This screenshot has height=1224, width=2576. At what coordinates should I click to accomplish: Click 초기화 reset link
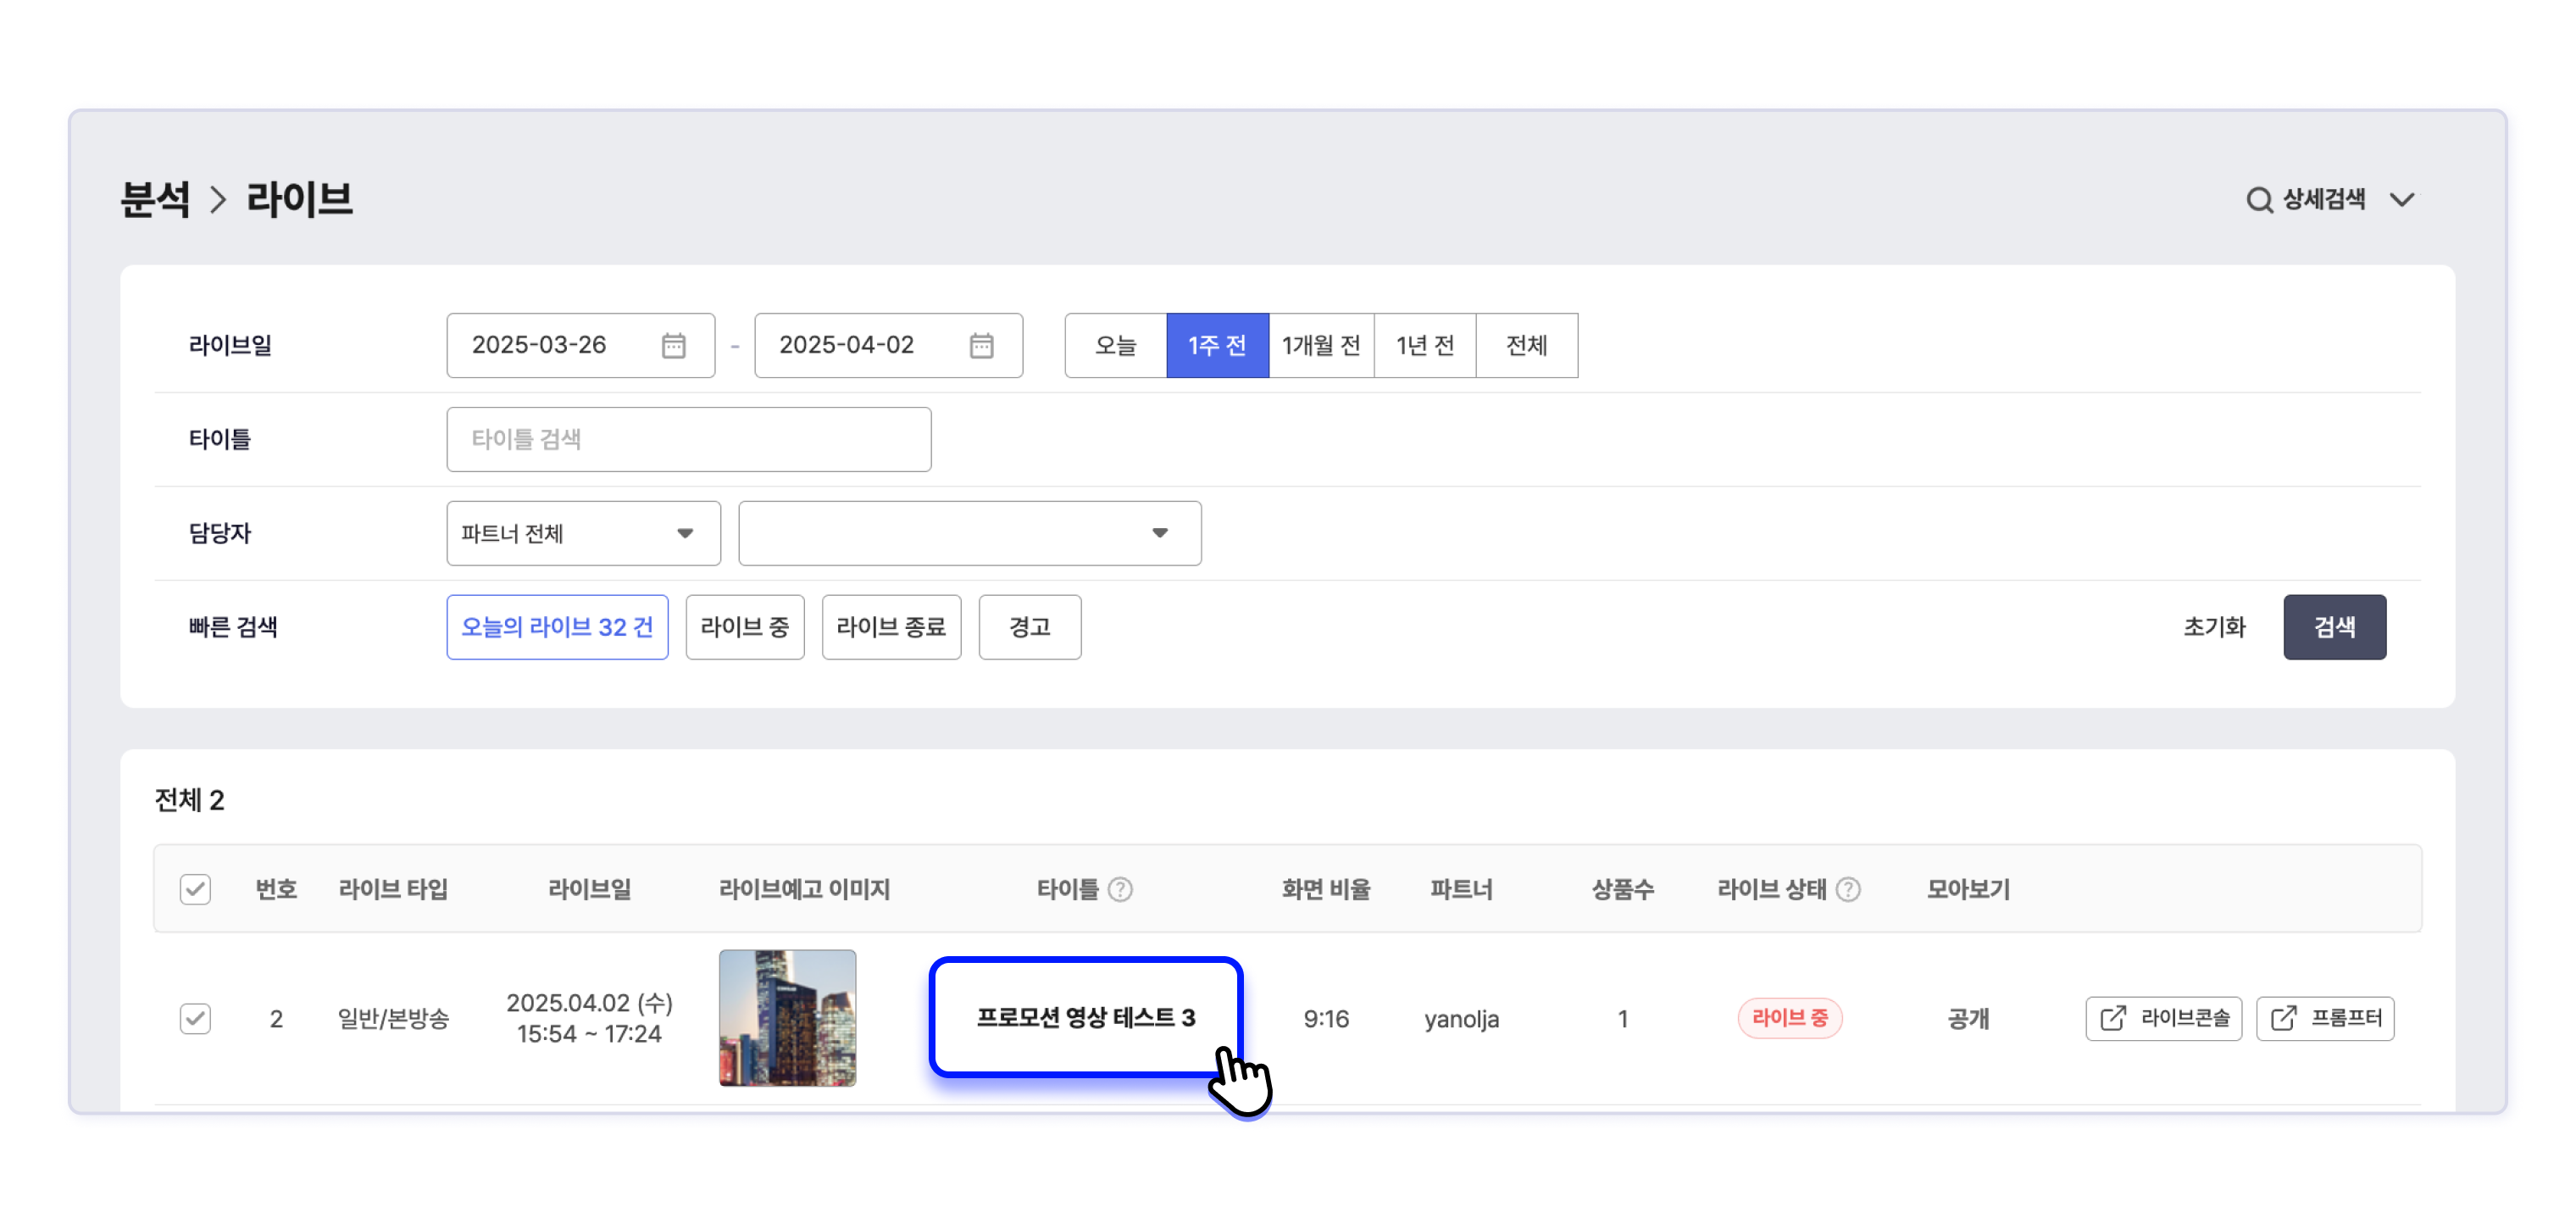[x=2214, y=627]
